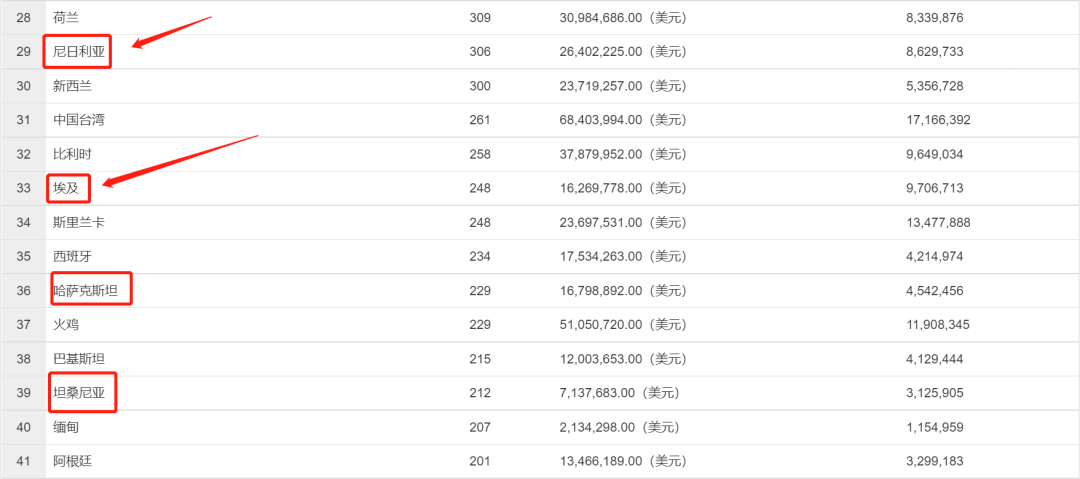Select the 巴基斯坦 country name
This screenshot has height=479, width=1080.
click(x=79, y=359)
